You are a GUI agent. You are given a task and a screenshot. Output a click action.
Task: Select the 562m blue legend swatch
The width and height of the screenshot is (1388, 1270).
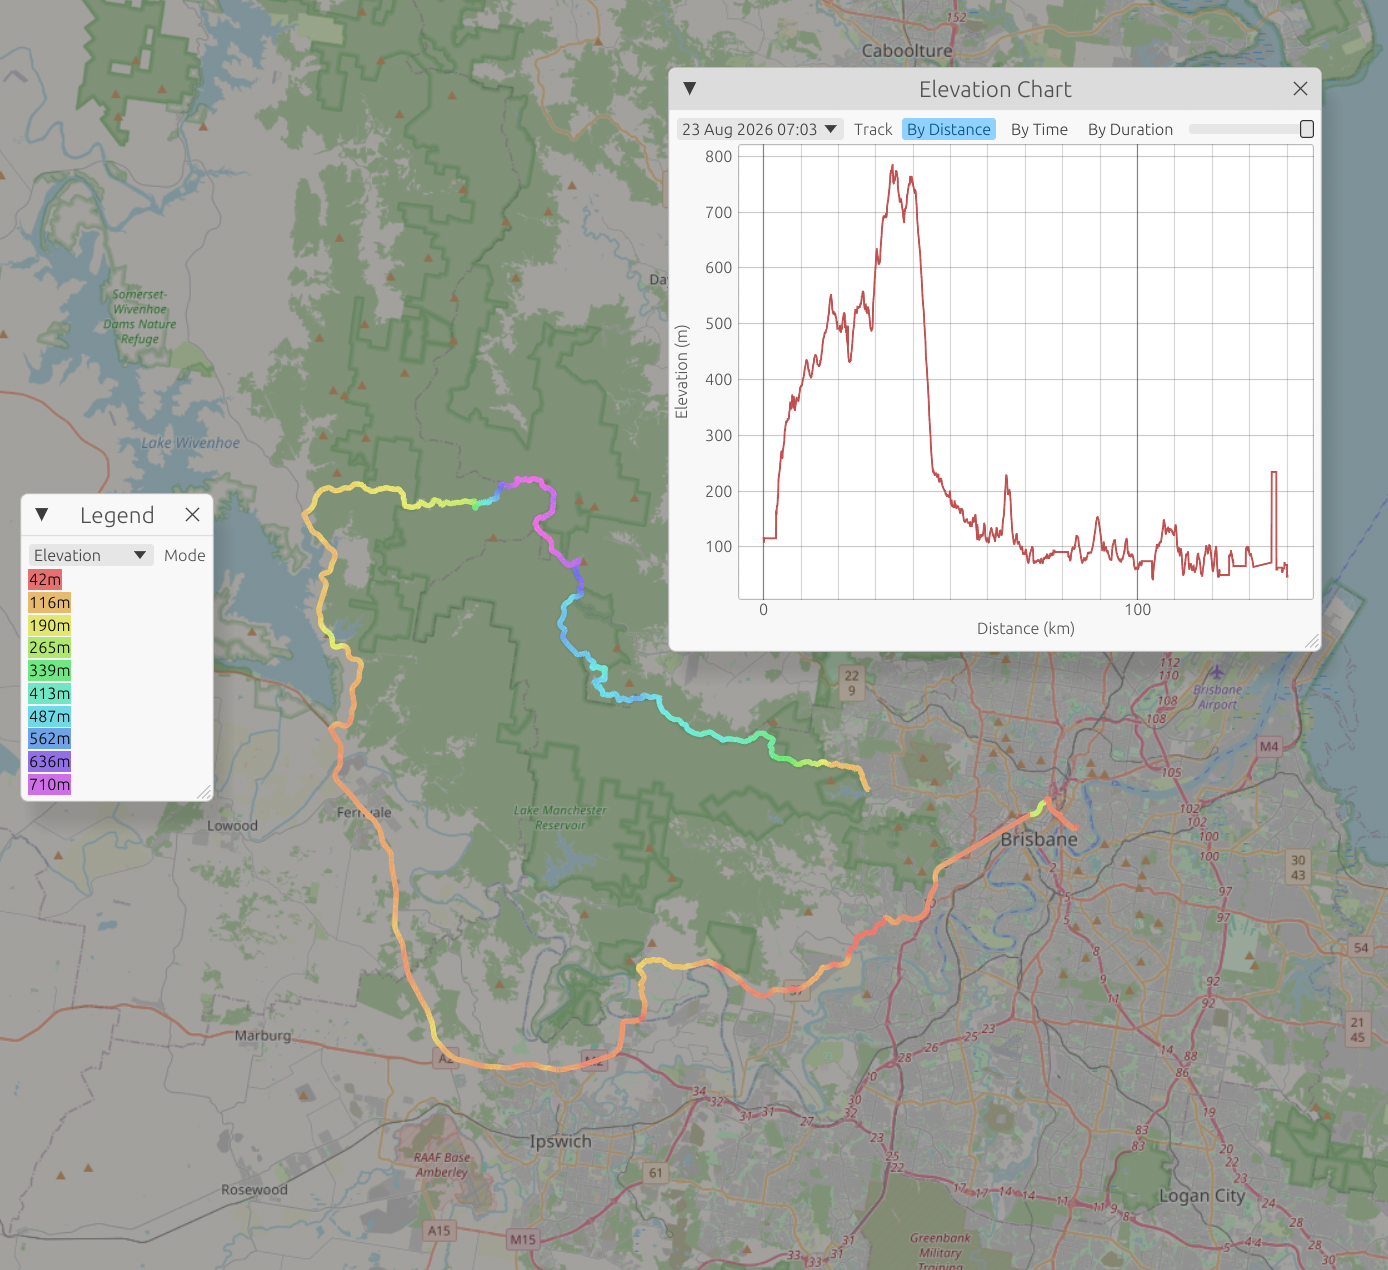50,739
